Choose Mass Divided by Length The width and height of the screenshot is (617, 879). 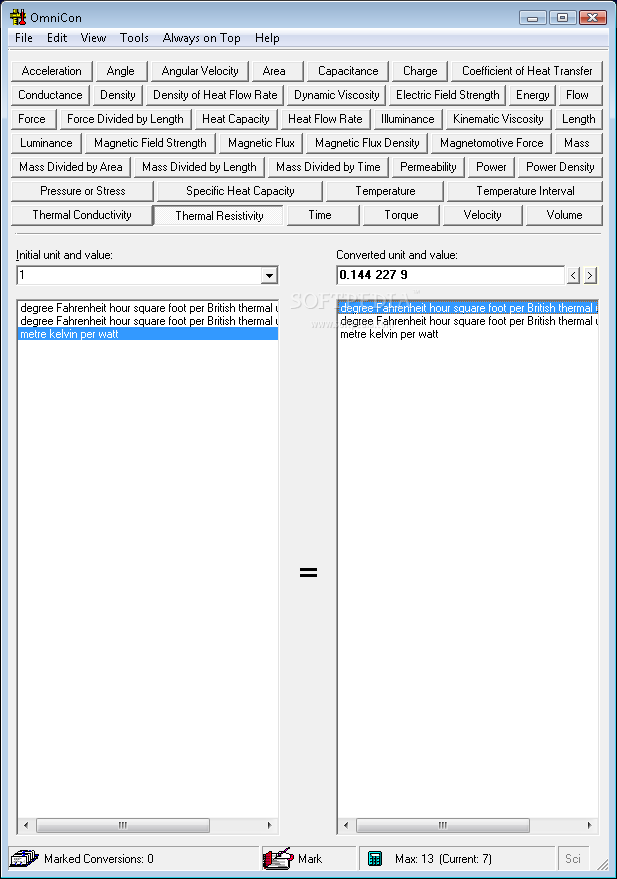pyautogui.click(x=199, y=168)
